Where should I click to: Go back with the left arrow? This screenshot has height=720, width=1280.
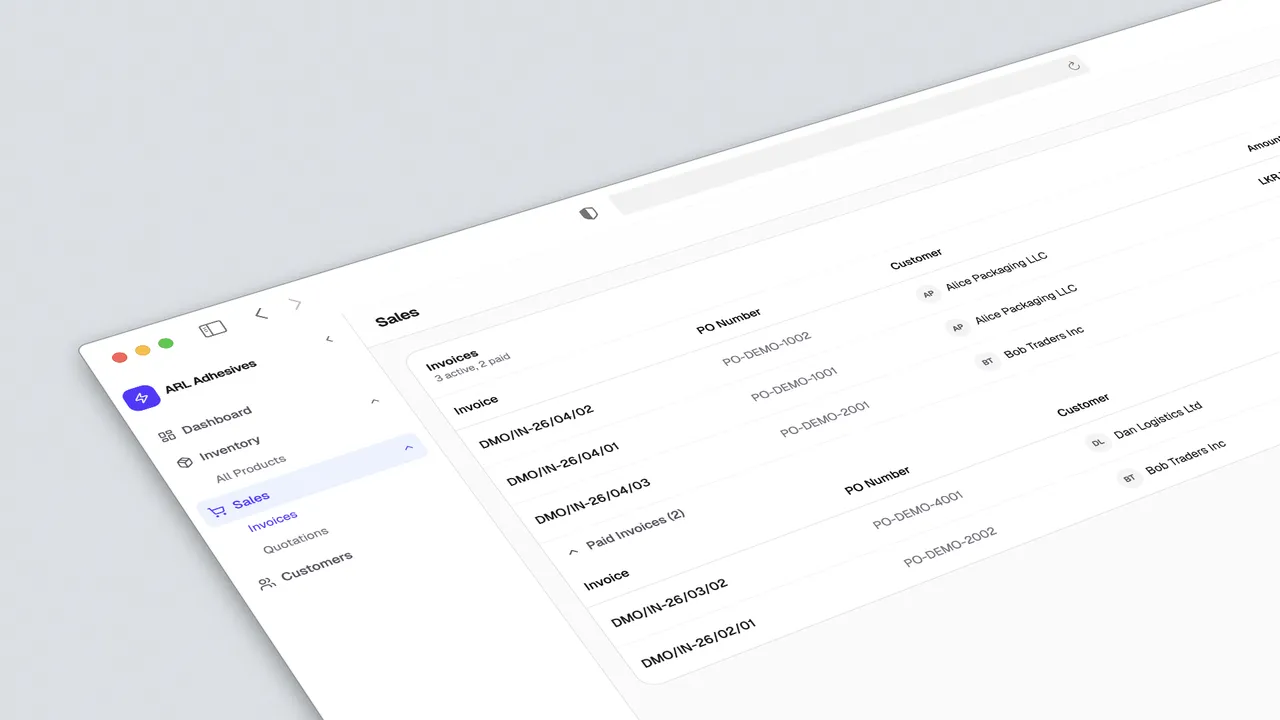click(261, 314)
